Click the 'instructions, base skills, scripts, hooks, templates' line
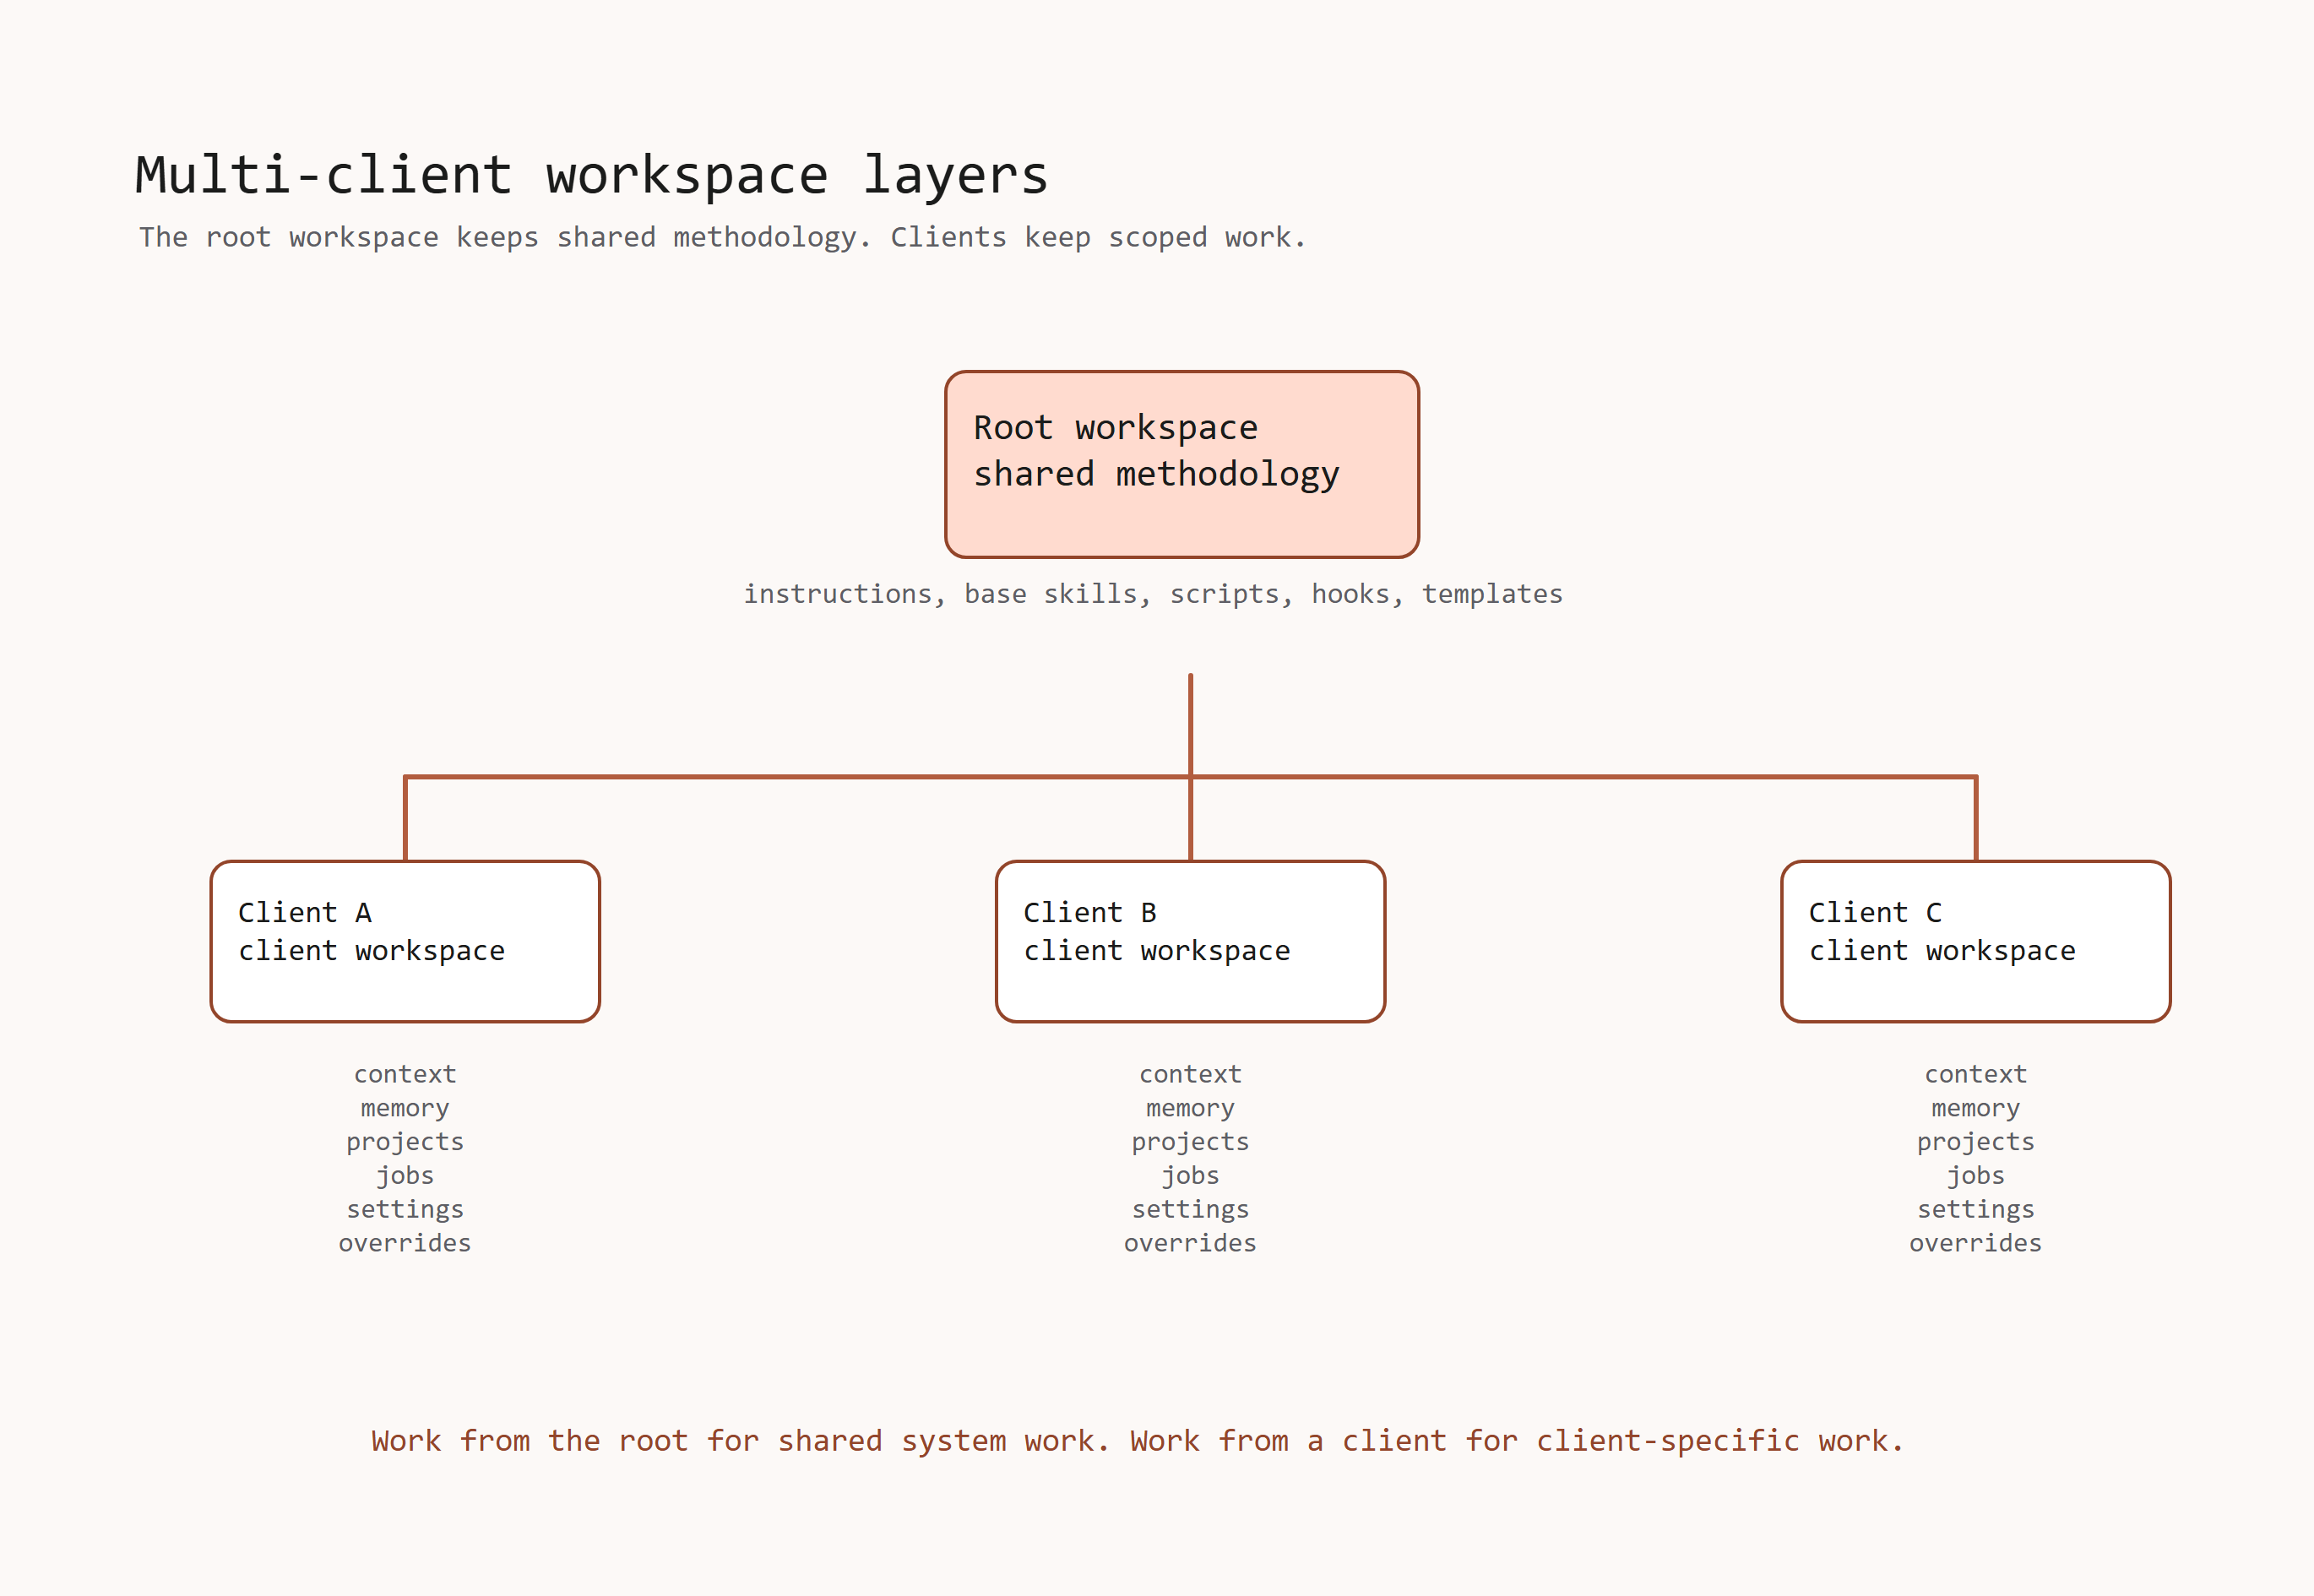Image resolution: width=2314 pixels, height=1596 pixels. [1153, 594]
